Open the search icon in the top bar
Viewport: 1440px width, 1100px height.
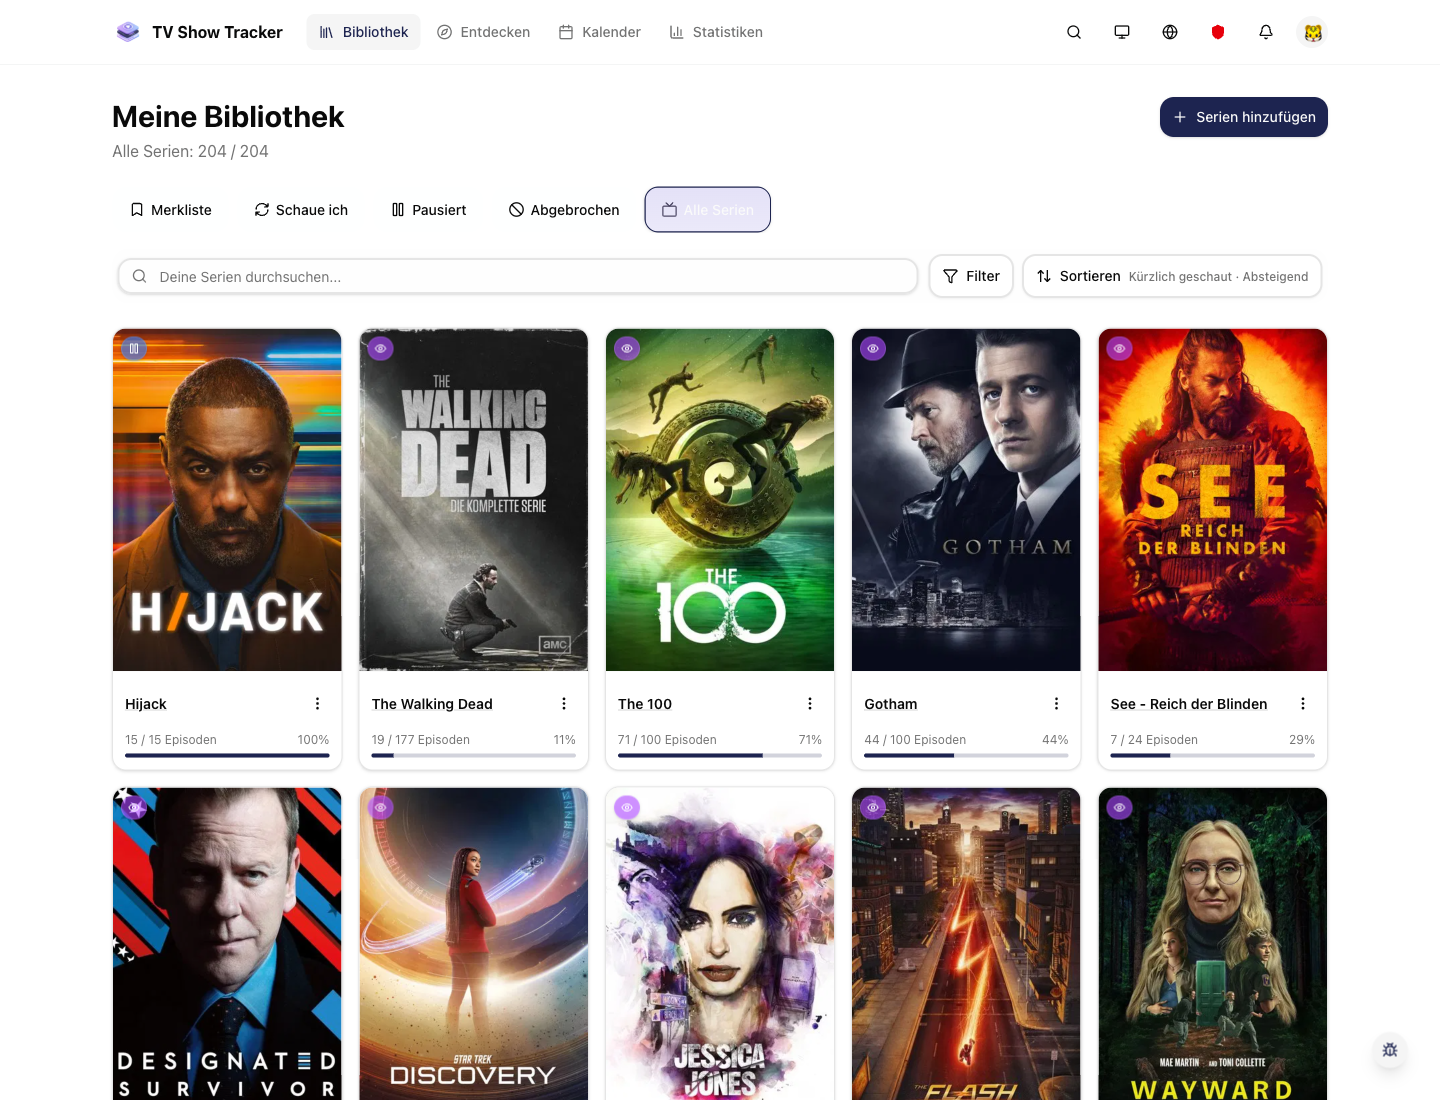(x=1073, y=32)
